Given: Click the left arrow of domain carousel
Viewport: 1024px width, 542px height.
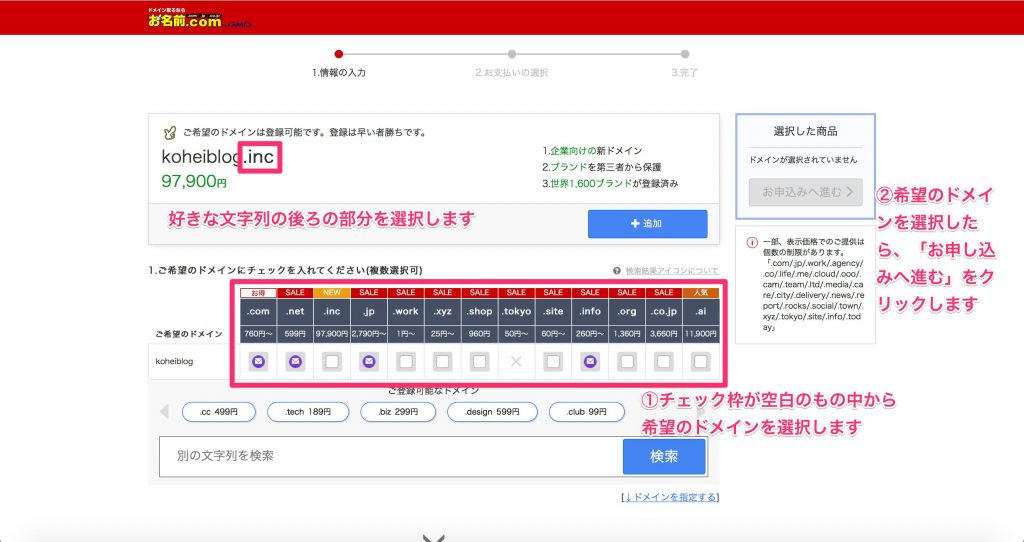Looking at the screenshot, I should 165,412.
